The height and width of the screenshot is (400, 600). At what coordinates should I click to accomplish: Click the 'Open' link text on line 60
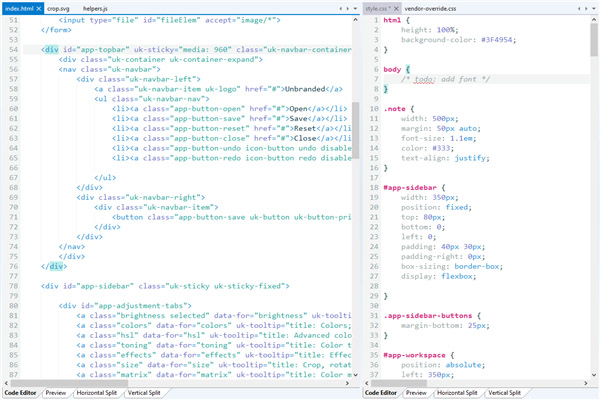(298, 109)
